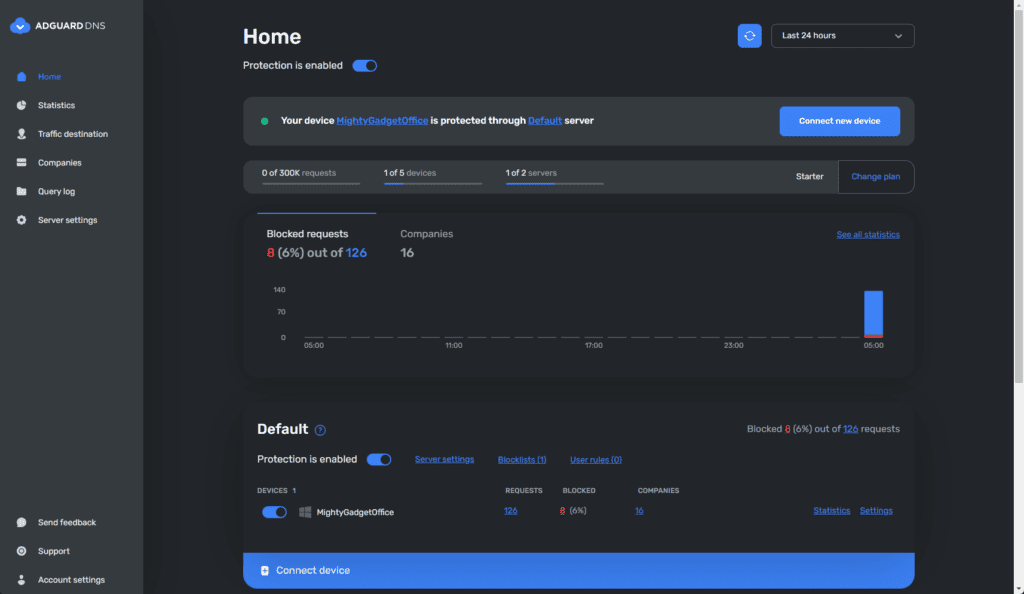Click the AdGuard DNS cloud logo
Viewport: 1024px width, 594px height.
(x=21, y=27)
